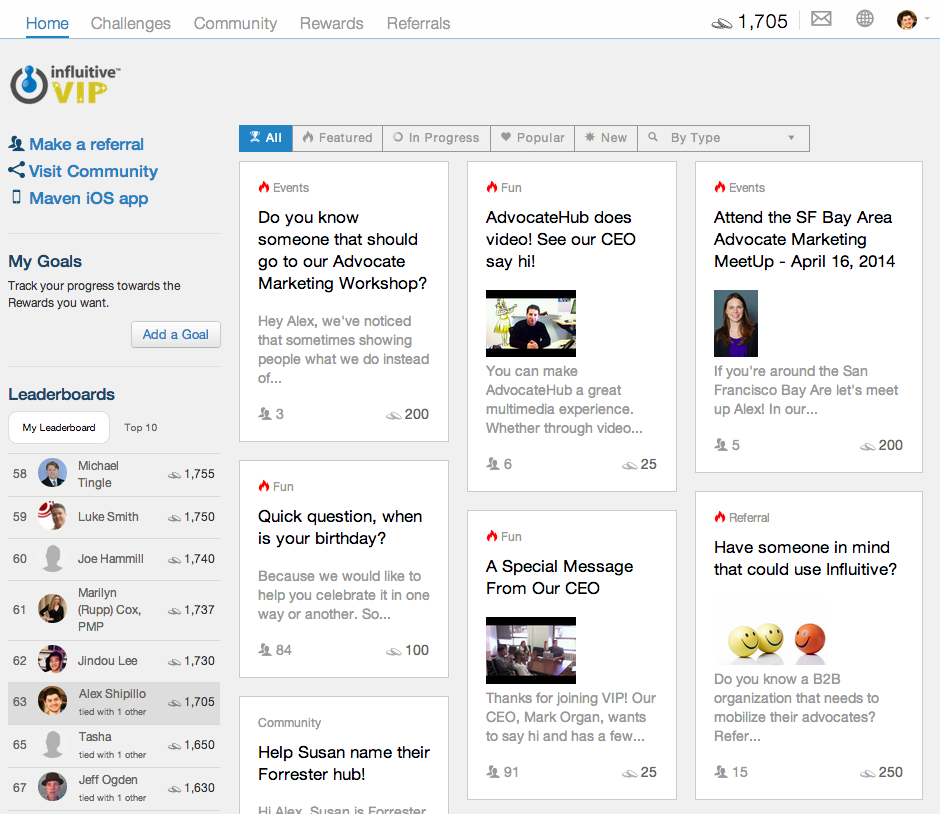Click the participant count icon on the CEO message card
This screenshot has width=940, height=814.
[493, 771]
